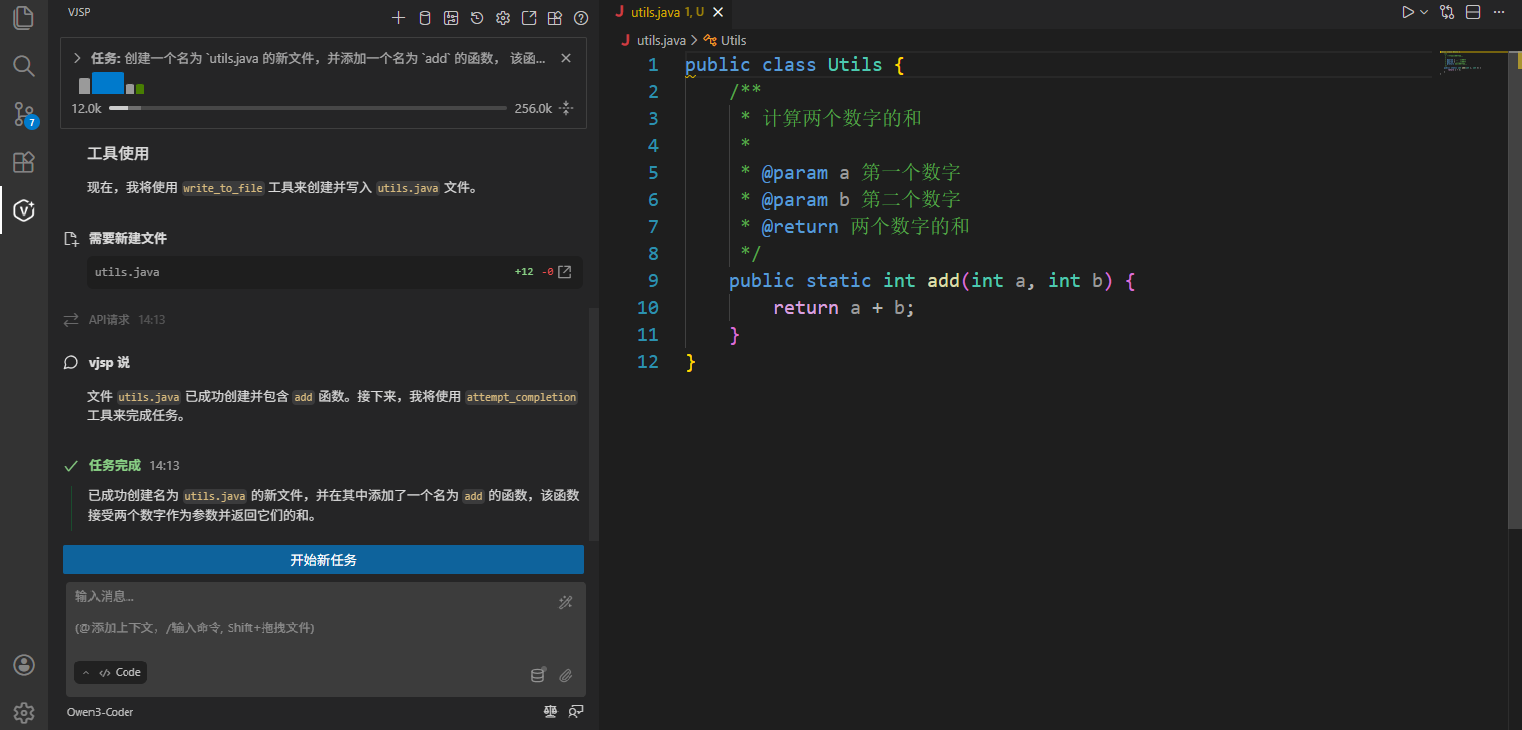Click the help question mark icon
This screenshot has height=730, width=1522.
(x=581, y=18)
